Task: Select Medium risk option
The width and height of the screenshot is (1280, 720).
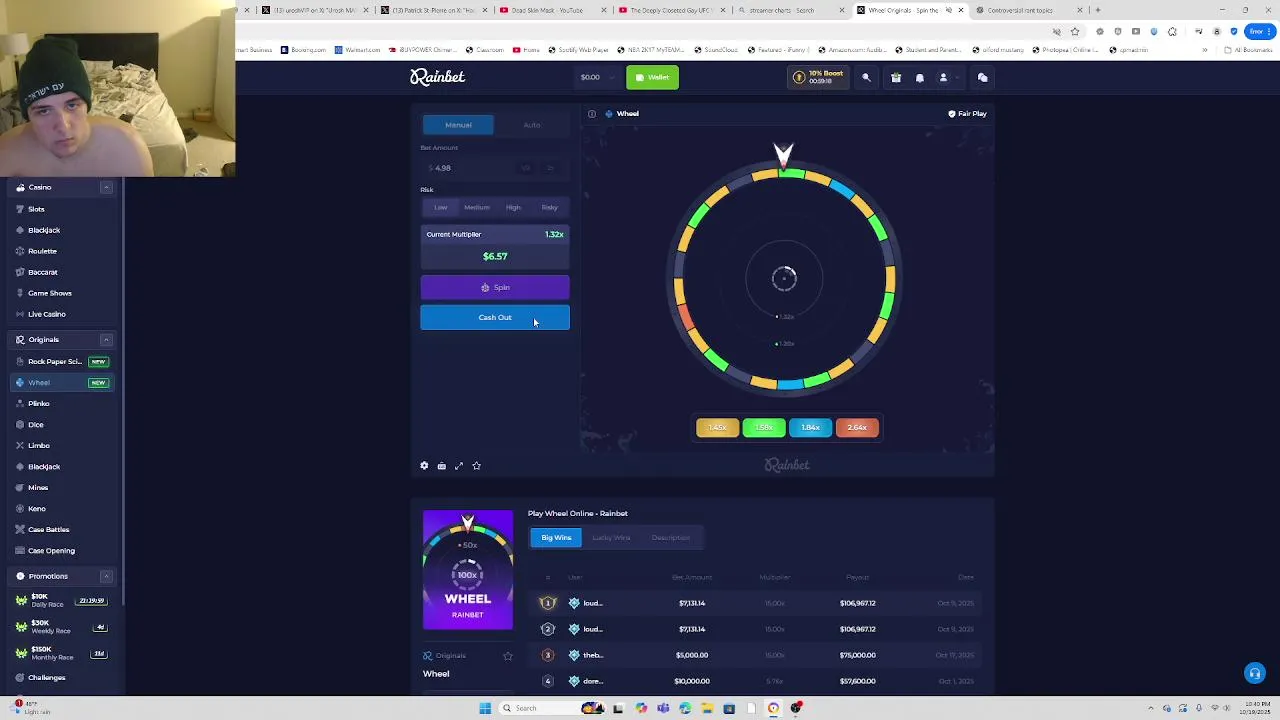Action: 477,207
